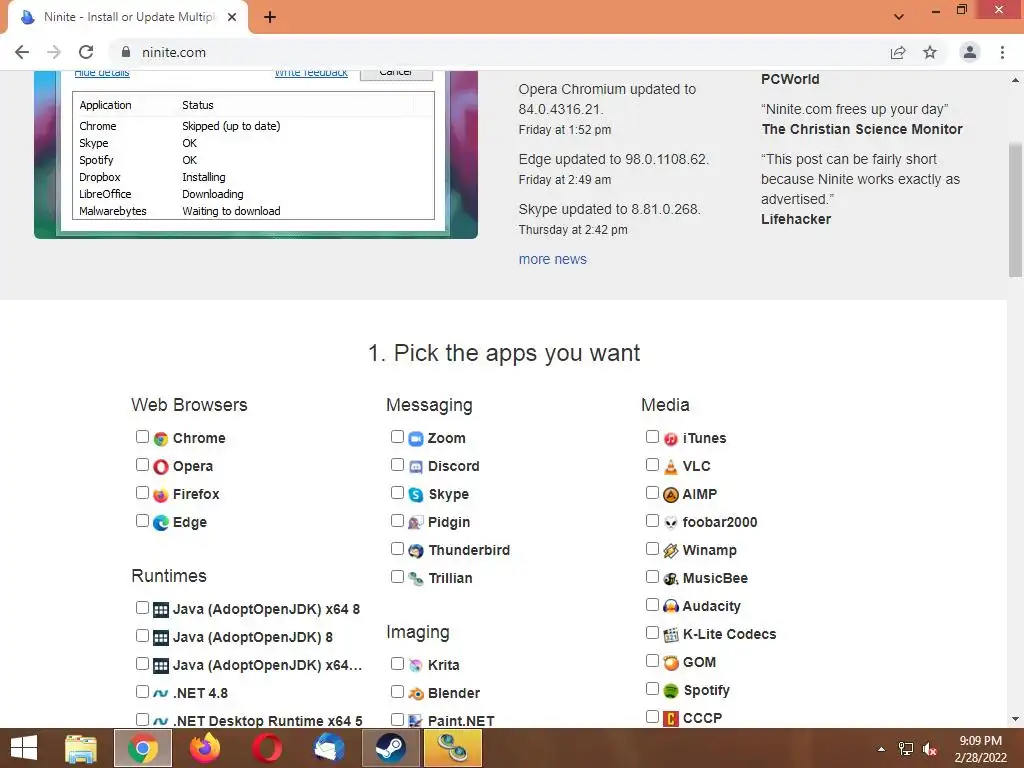Click the foobar2000 alien icon
This screenshot has width=1024, height=768.
coord(671,523)
